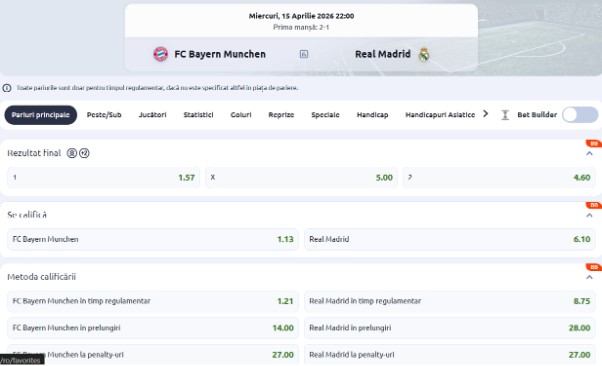Image resolution: width=602 pixels, height=366 pixels.
Task: Switch to the Handicap tab
Action: tap(372, 115)
